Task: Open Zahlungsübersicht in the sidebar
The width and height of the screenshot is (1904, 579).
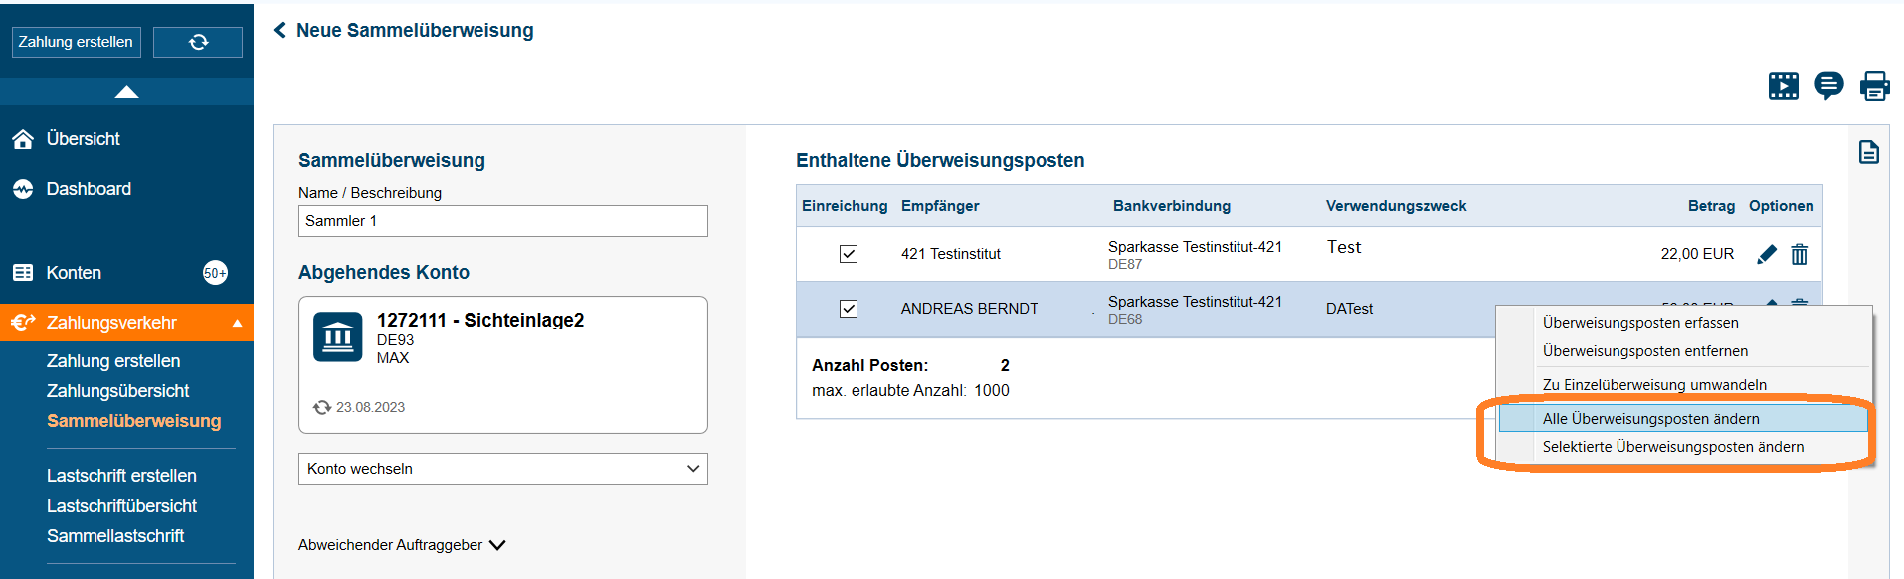Action: click(x=118, y=391)
